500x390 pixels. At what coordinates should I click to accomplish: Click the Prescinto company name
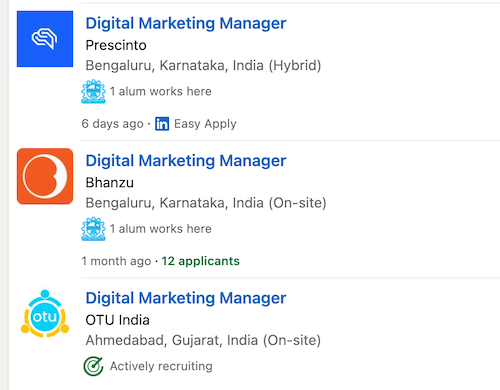[x=116, y=45]
